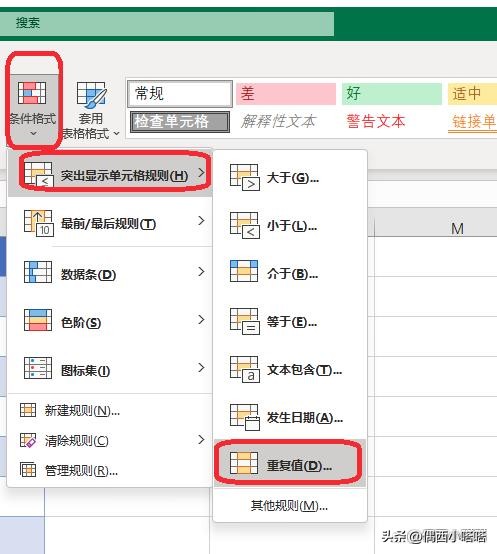Viewport: 497px width, 554px height.
Task: Click the 清除规则 clear rules icon
Action: click(28, 440)
